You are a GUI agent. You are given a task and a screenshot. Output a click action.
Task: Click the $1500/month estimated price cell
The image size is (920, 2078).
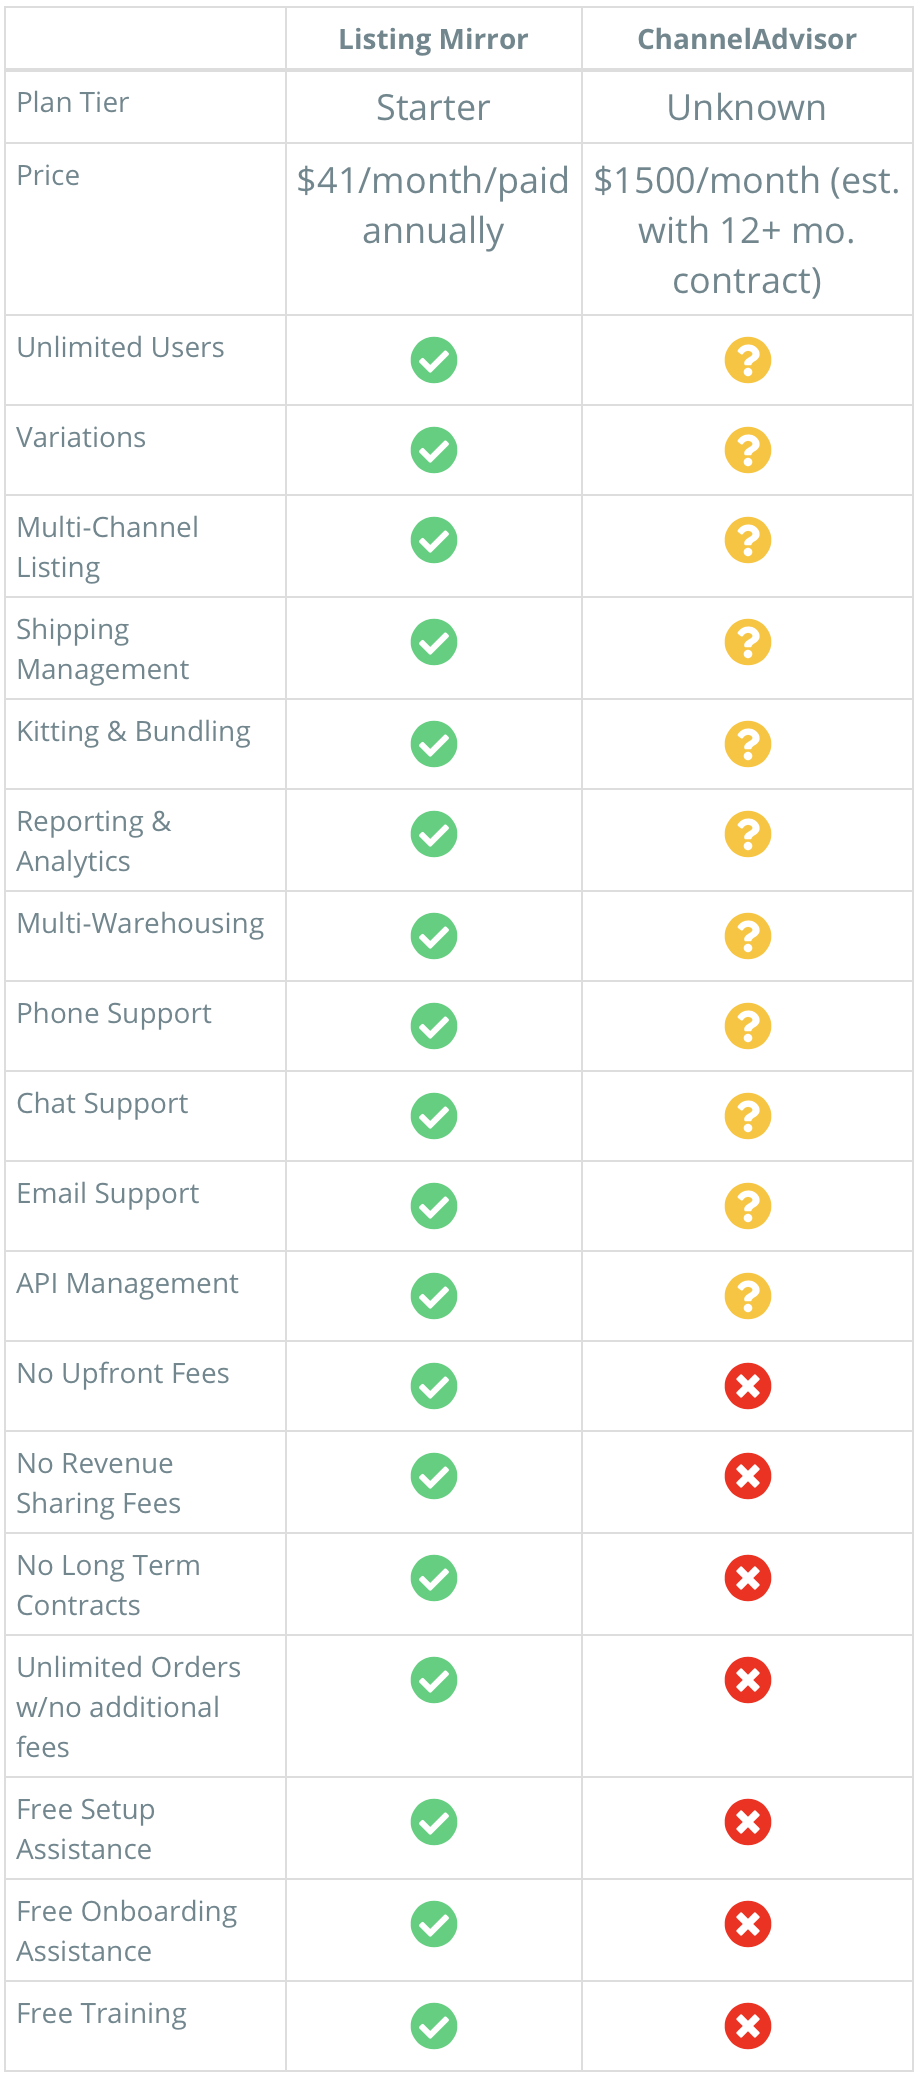tap(747, 230)
